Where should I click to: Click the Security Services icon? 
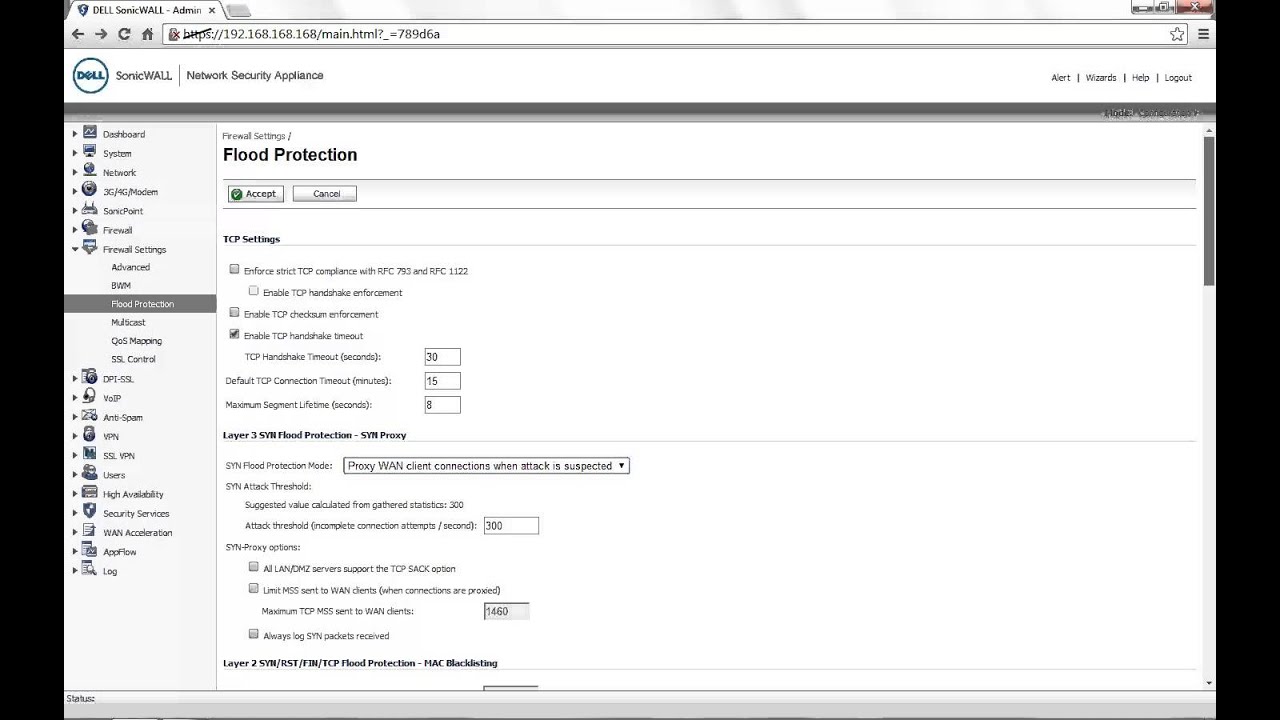[90, 512]
